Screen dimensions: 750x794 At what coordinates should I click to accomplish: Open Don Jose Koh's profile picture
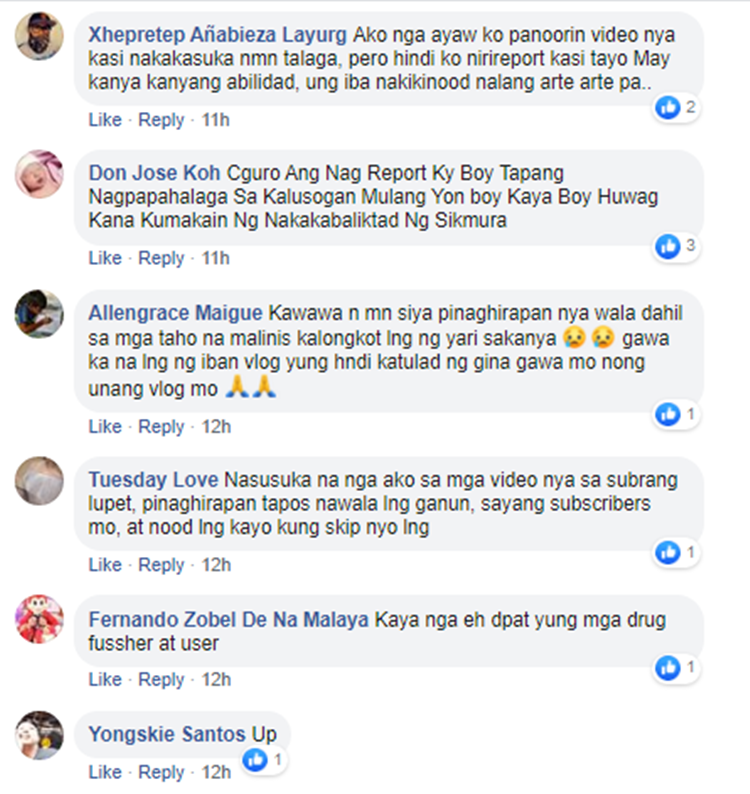(x=39, y=174)
